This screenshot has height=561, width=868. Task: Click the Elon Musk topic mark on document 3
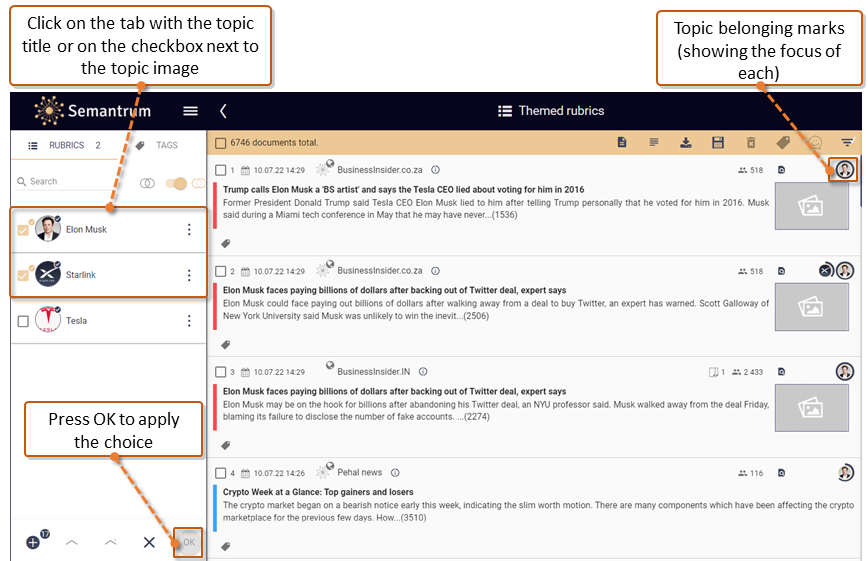tap(845, 371)
